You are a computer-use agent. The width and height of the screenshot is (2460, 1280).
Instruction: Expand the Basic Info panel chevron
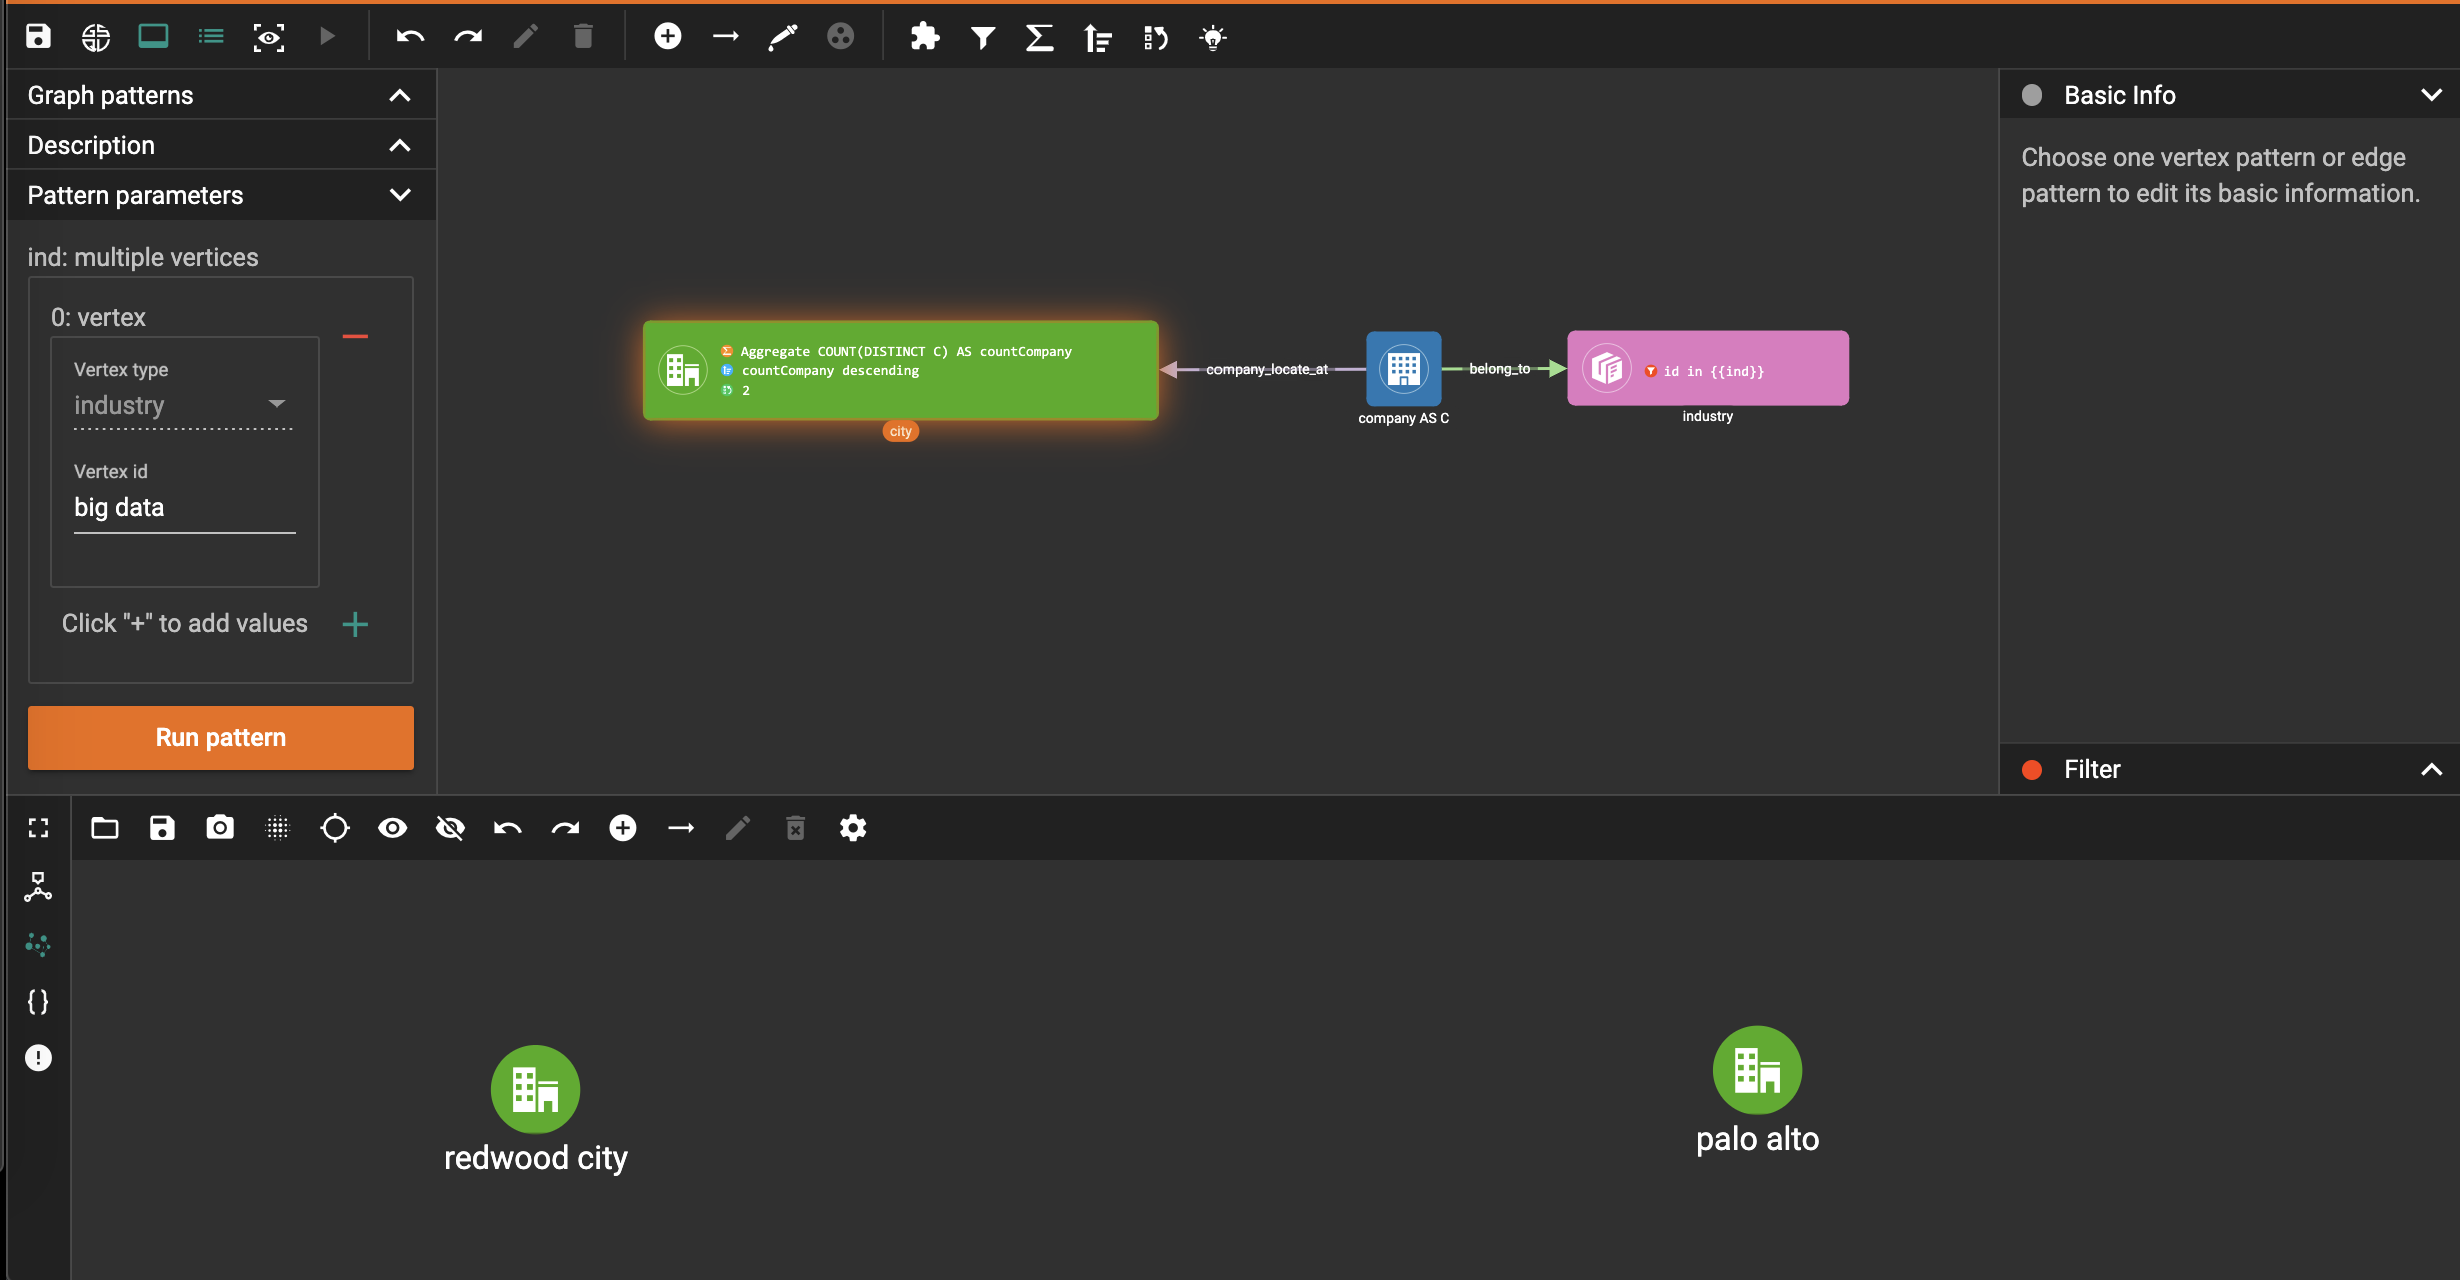(2431, 95)
